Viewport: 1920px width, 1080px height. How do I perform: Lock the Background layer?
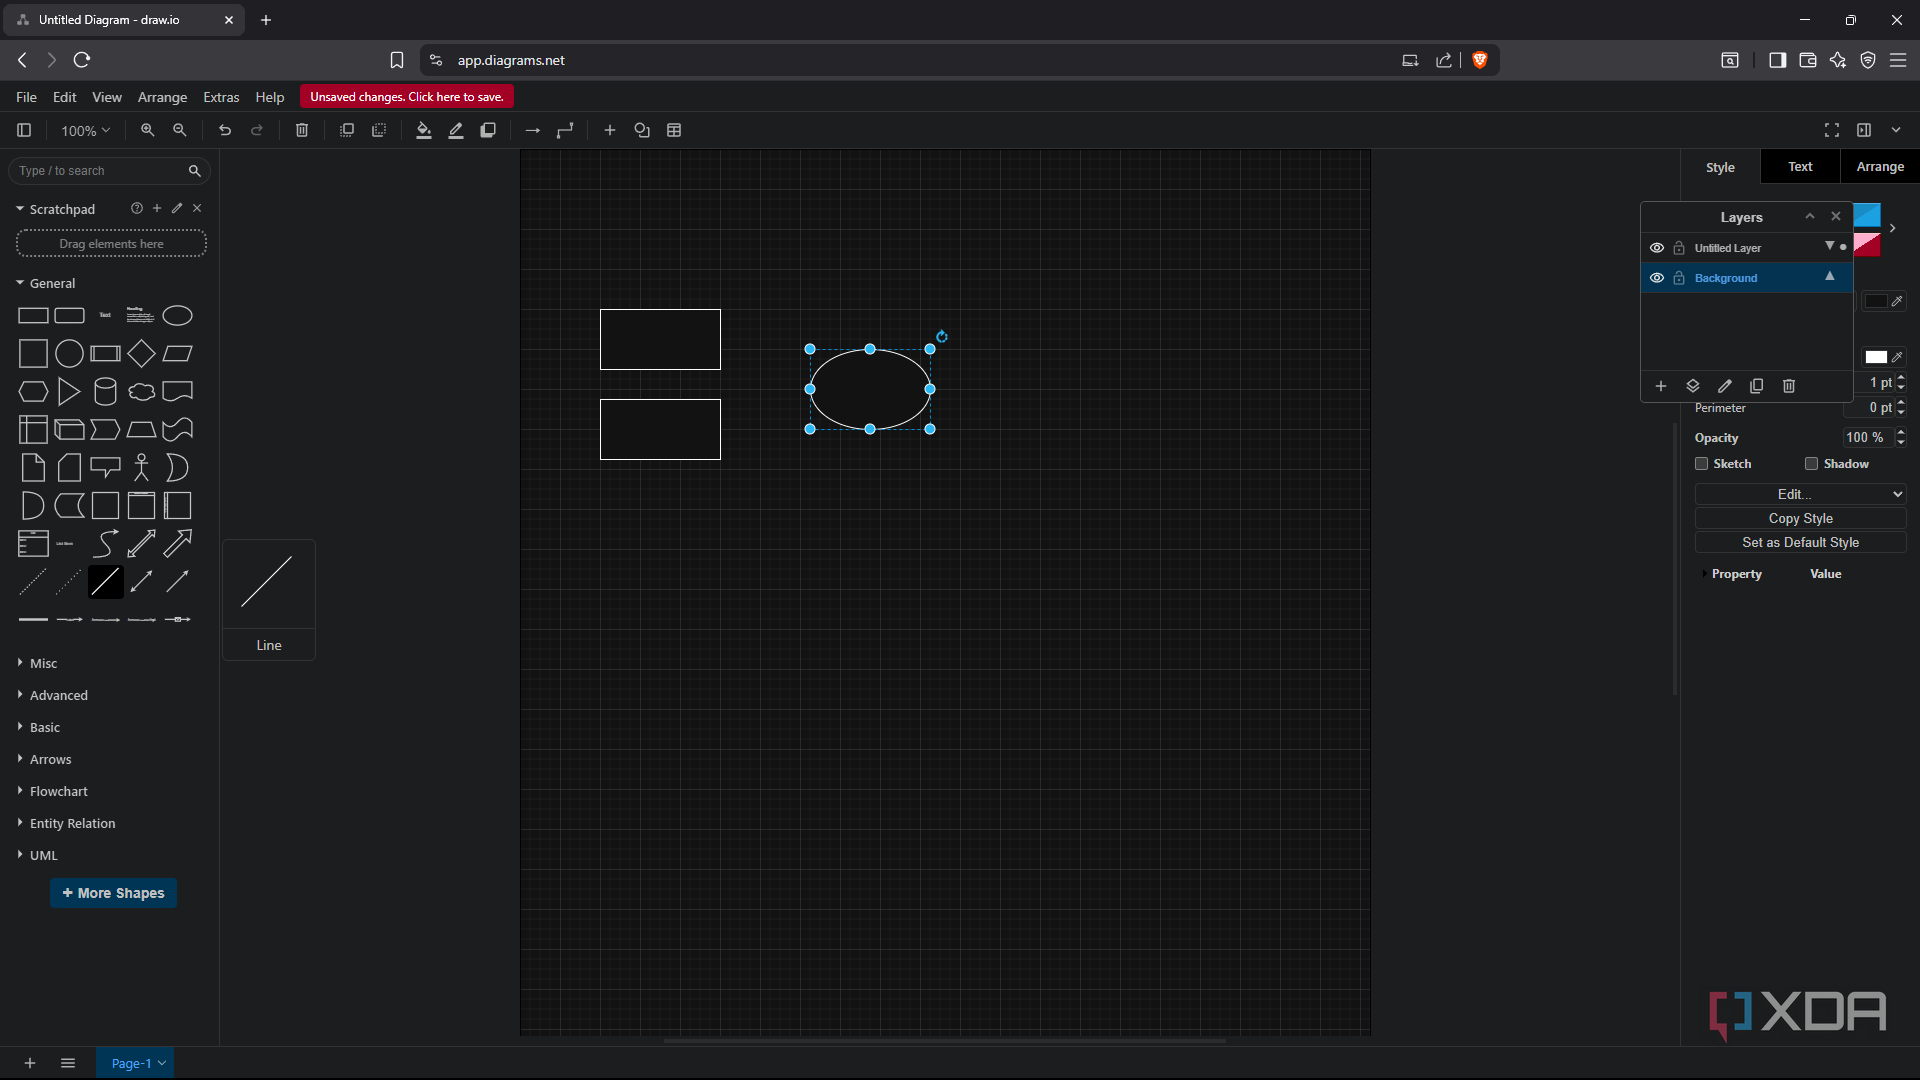pos(1680,278)
